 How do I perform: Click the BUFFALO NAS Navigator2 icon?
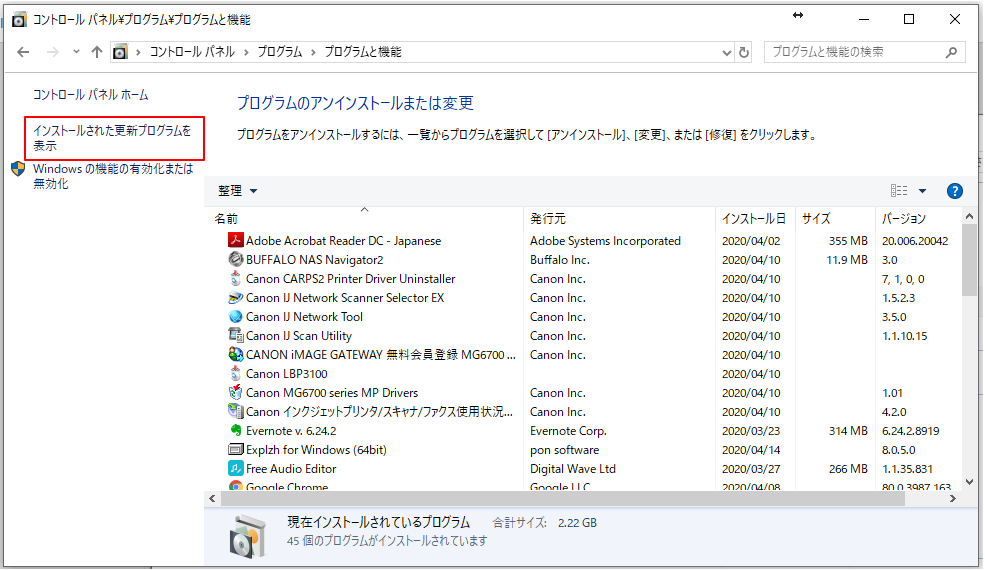pos(236,259)
